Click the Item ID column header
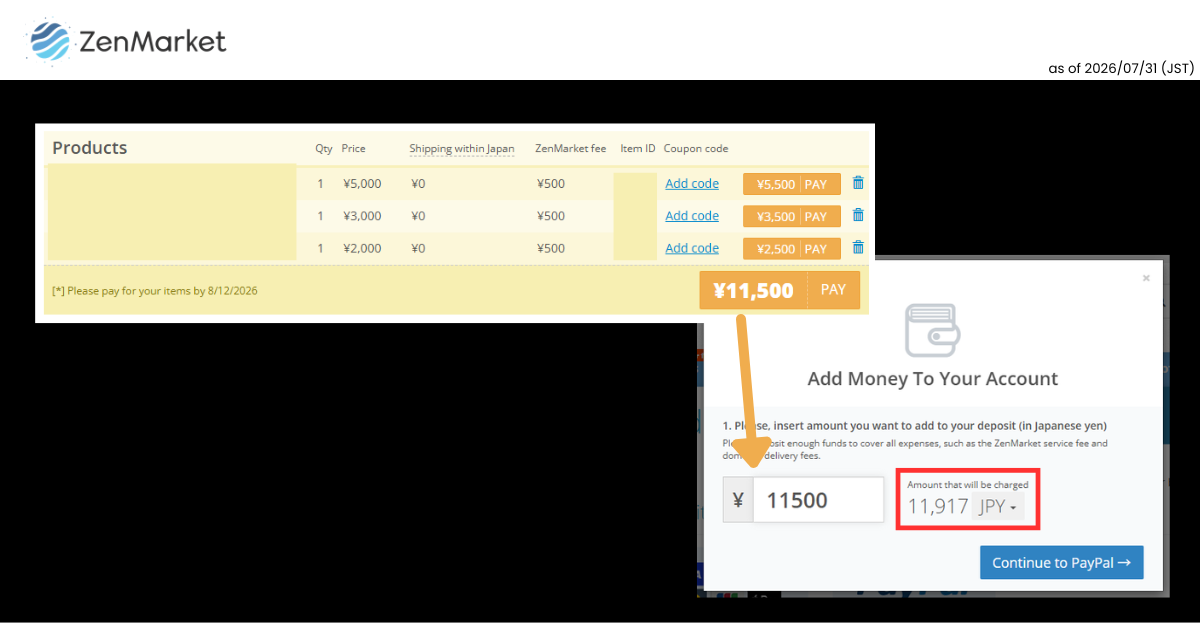 click(x=638, y=148)
